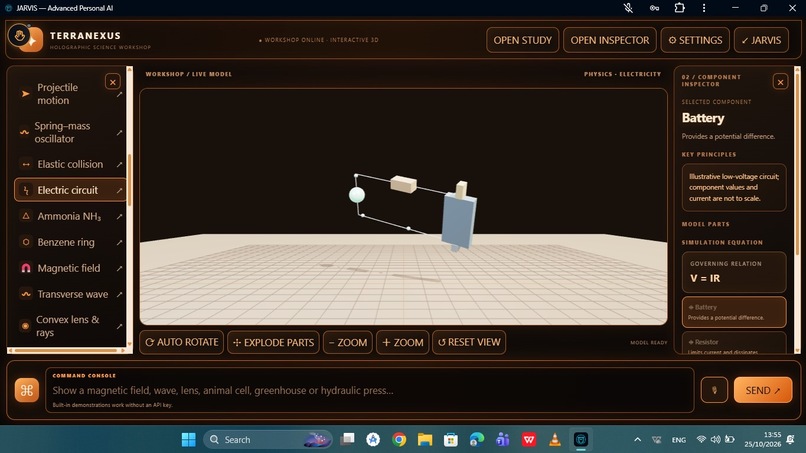
Task: Click the OPEN STUDY button
Action: pyautogui.click(x=522, y=40)
